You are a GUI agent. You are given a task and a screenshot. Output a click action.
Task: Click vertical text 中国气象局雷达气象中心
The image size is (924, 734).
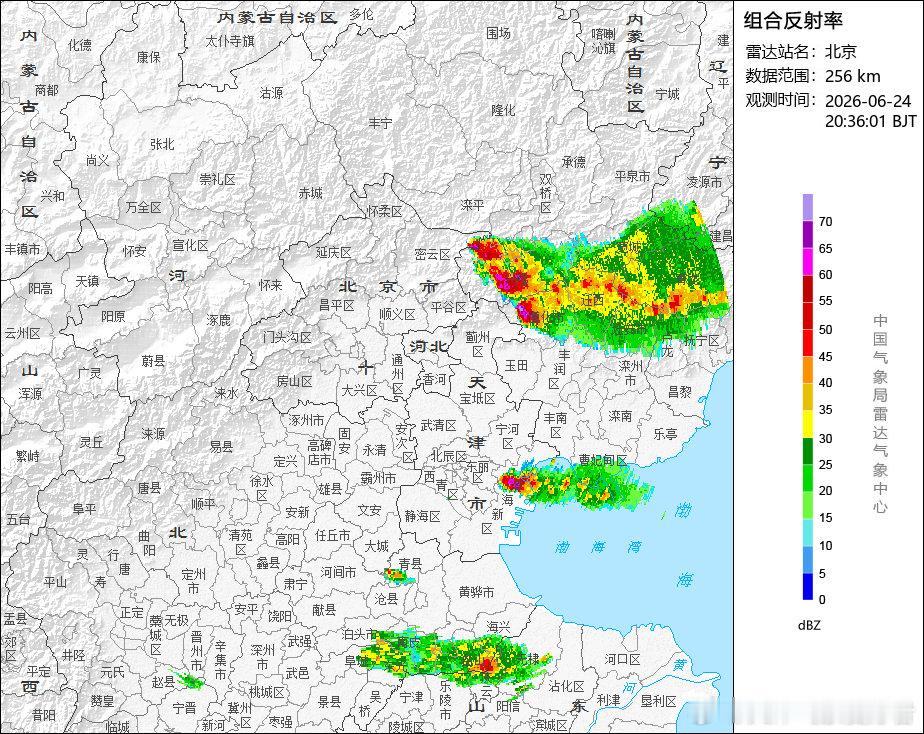[880, 414]
